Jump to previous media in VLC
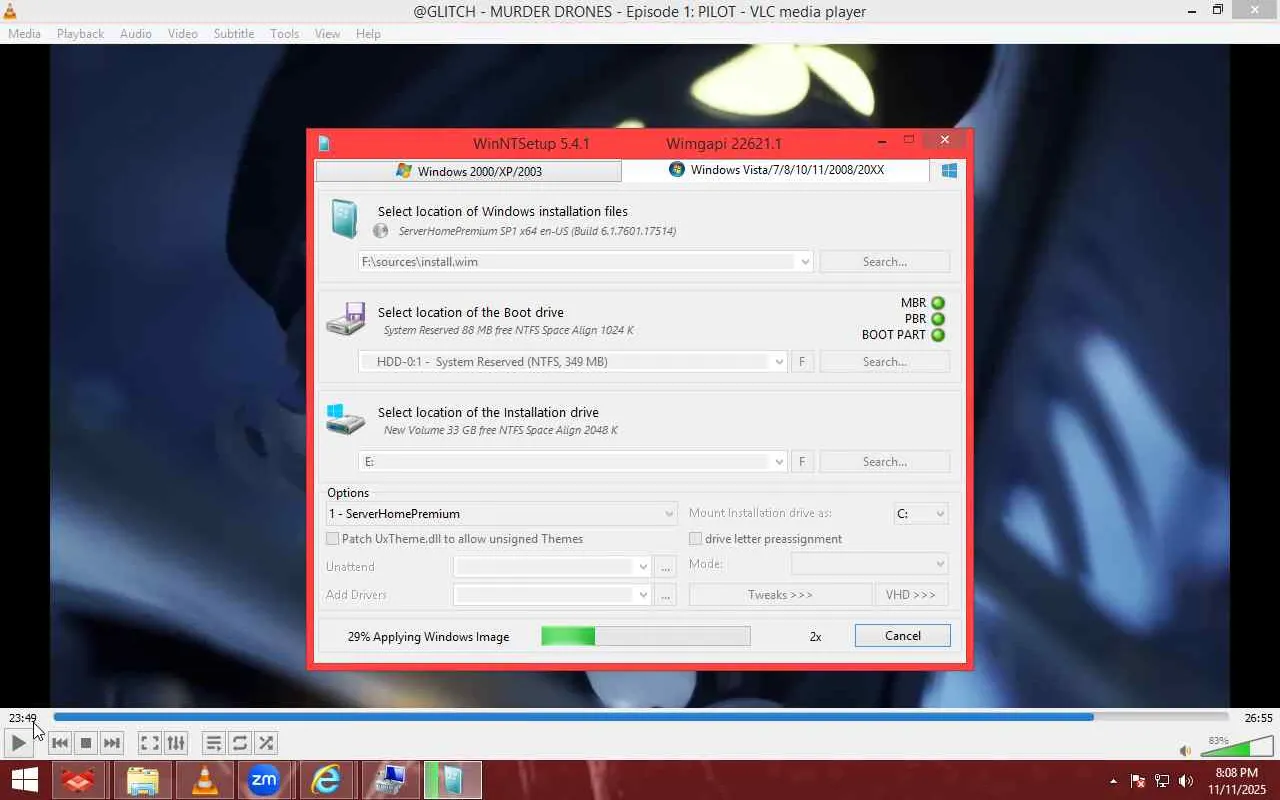The width and height of the screenshot is (1280, 800). click(60, 743)
